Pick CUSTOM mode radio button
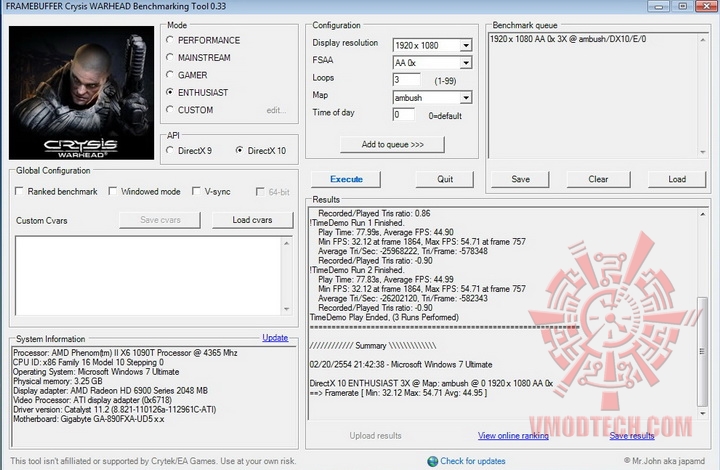The width and height of the screenshot is (720, 470). pos(170,110)
